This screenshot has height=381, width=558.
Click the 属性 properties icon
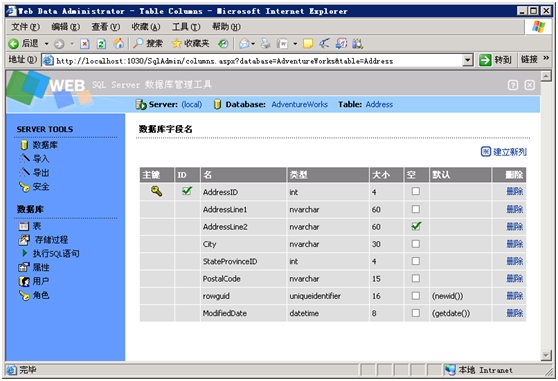[x=23, y=267]
